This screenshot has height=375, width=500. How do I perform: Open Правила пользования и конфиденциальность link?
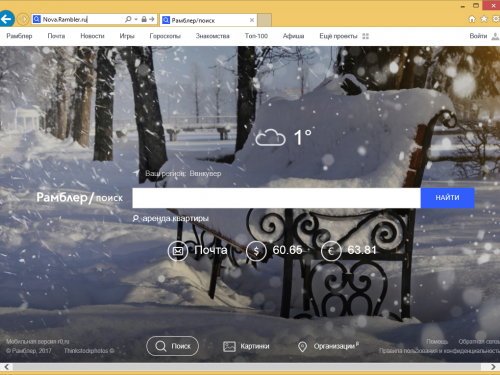coord(439,351)
